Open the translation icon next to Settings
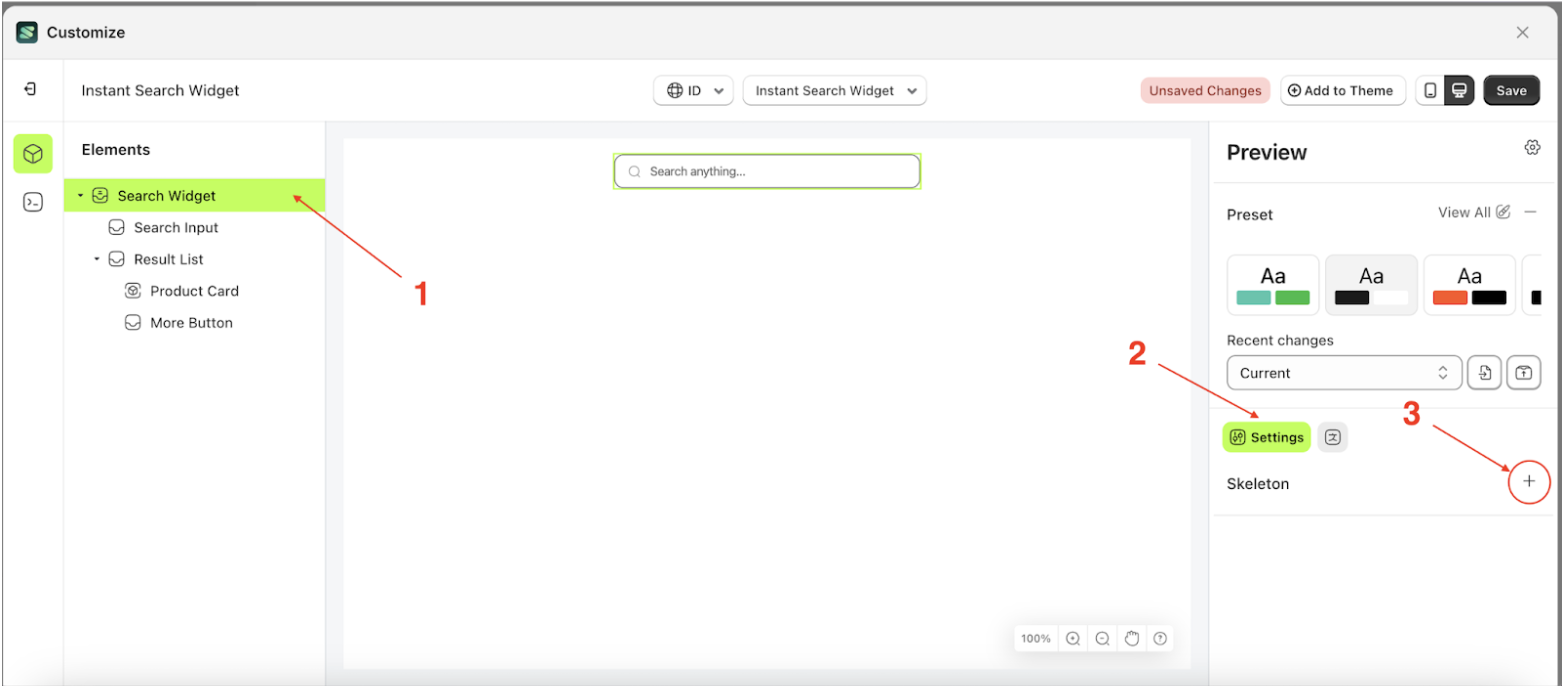The width and height of the screenshot is (1562, 686). click(1332, 436)
